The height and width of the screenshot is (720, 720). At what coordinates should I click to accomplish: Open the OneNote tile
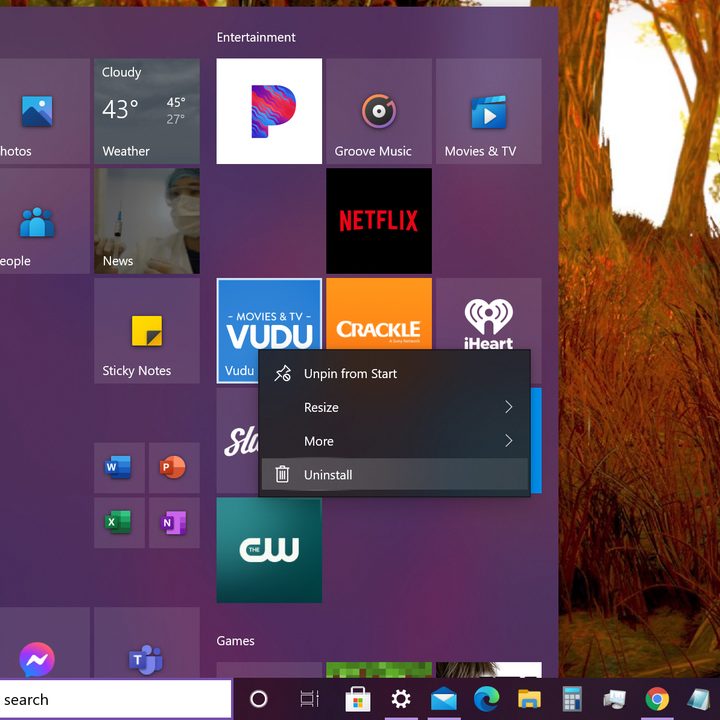pos(174,523)
